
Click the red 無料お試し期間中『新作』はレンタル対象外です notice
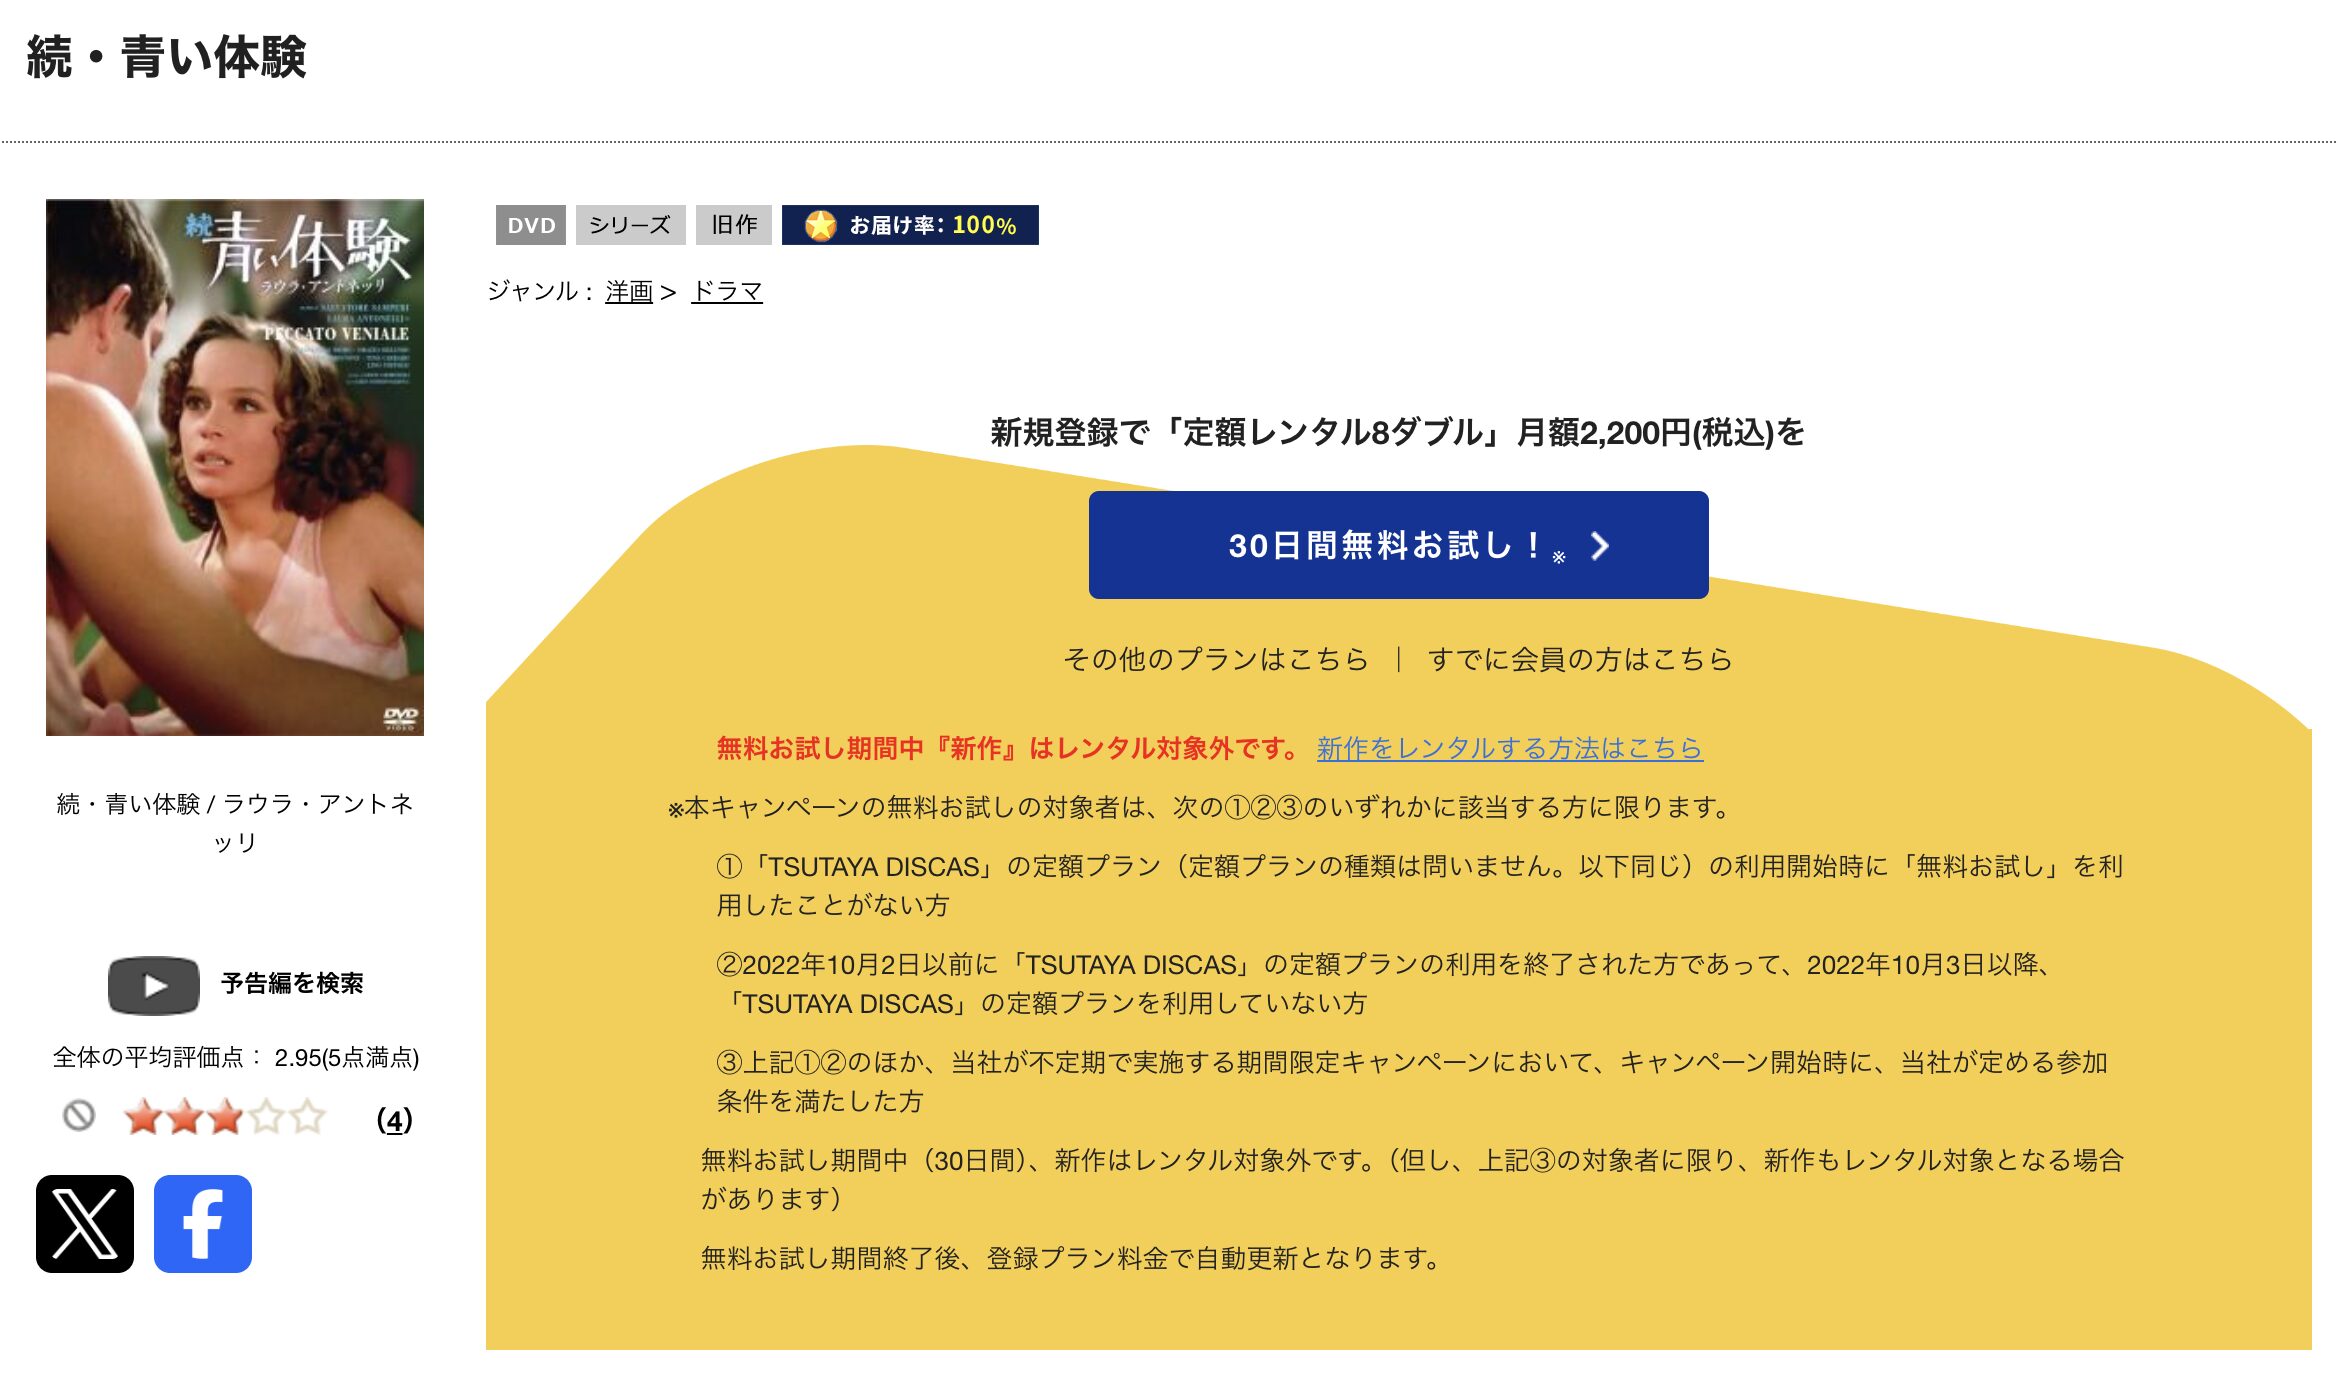[1008, 748]
